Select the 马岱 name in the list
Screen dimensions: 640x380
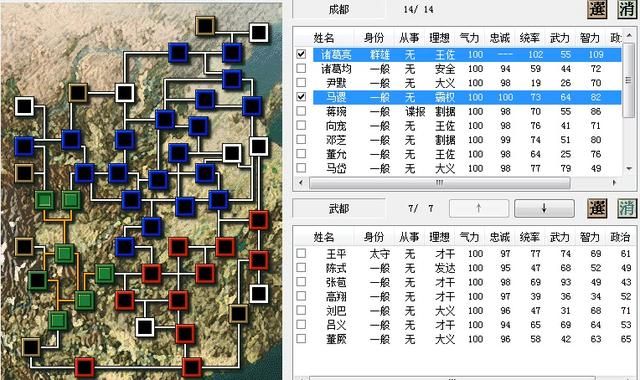click(x=336, y=168)
